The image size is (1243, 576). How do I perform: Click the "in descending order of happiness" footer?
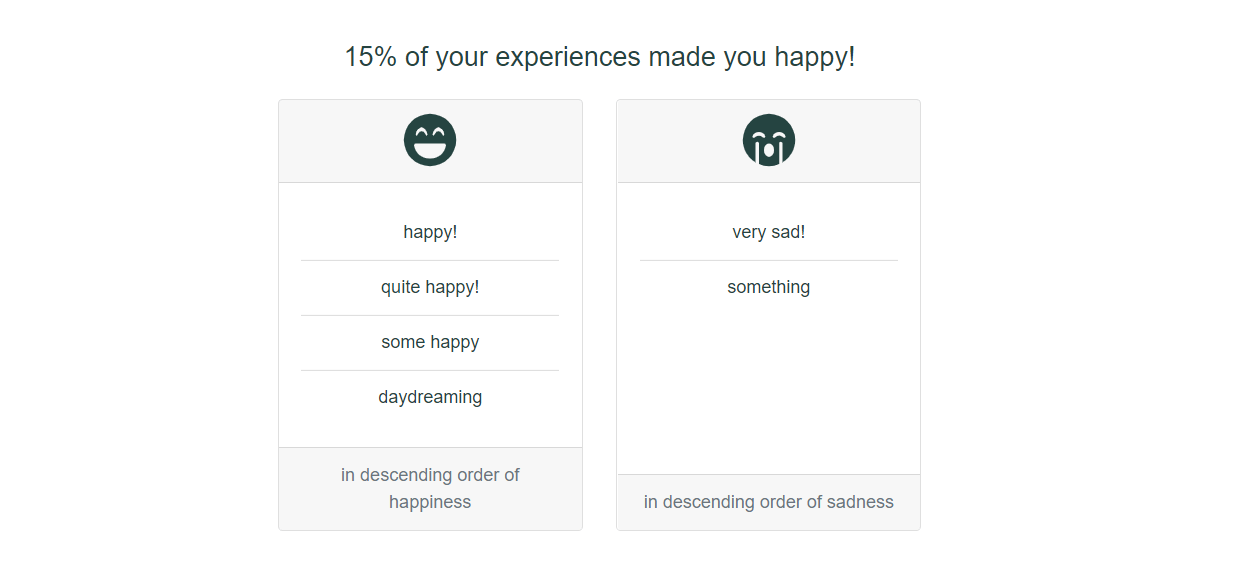coord(429,488)
